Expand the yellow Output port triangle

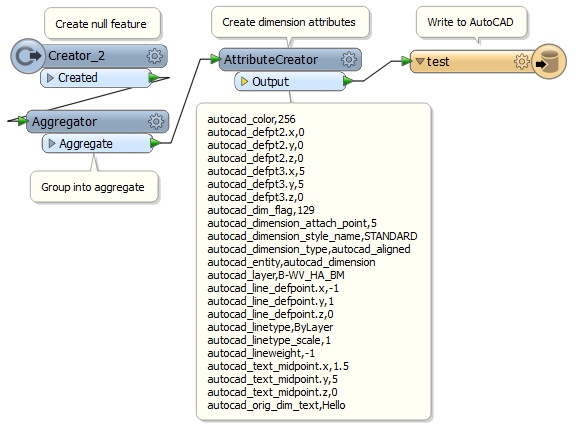(x=244, y=81)
